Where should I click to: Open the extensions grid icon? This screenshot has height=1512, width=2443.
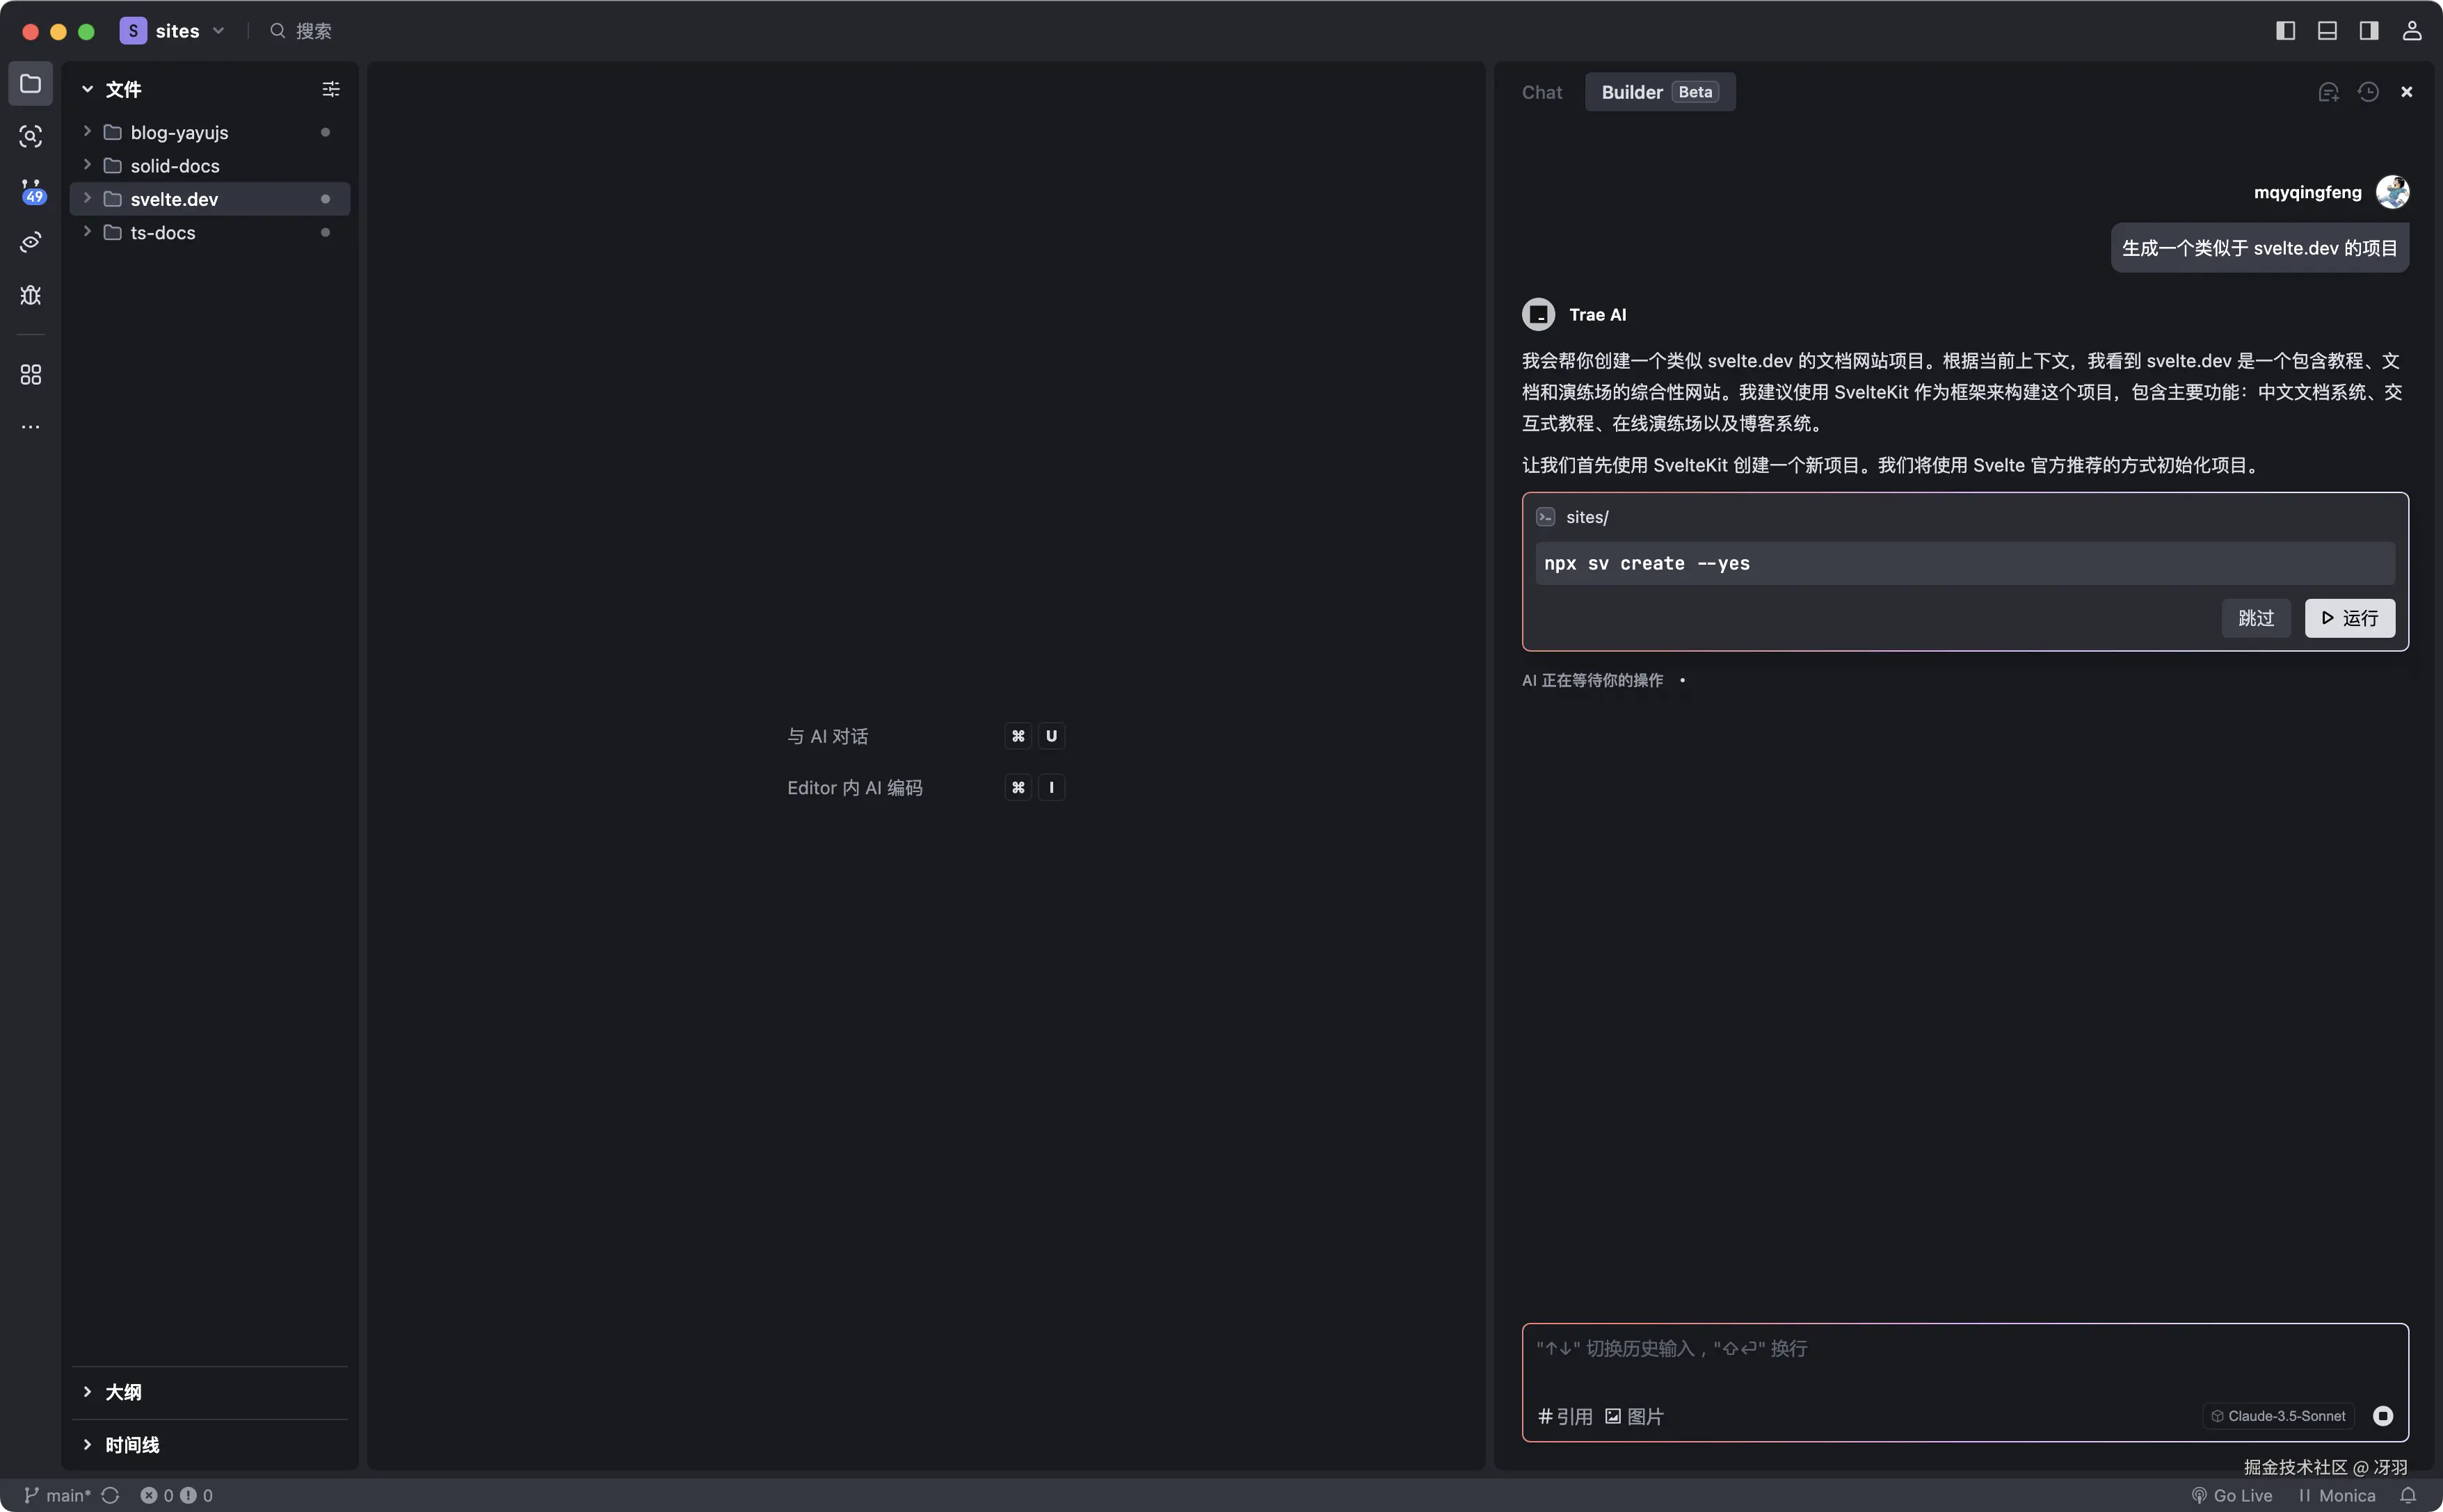point(31,375)
